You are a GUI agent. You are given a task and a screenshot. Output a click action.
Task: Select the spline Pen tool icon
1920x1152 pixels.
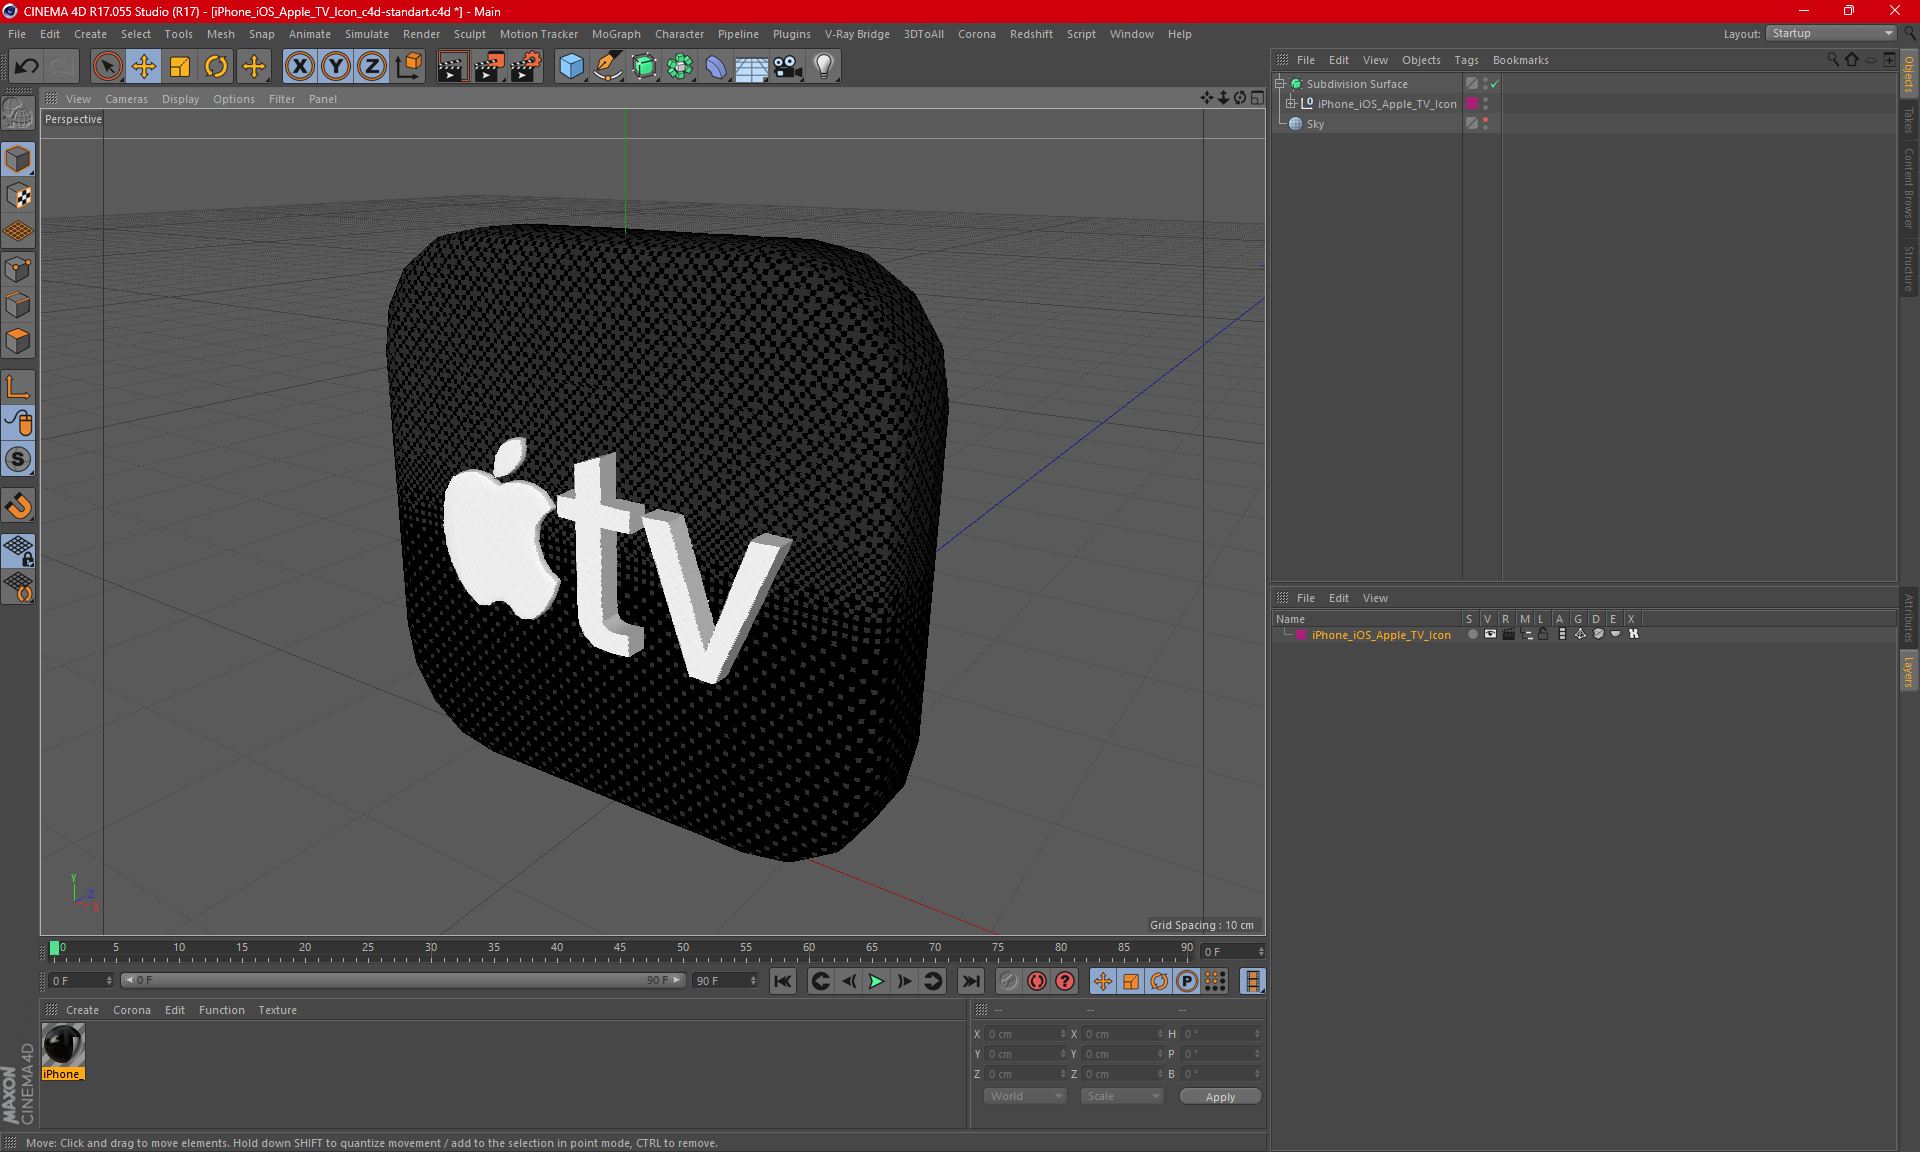(608, 66)
